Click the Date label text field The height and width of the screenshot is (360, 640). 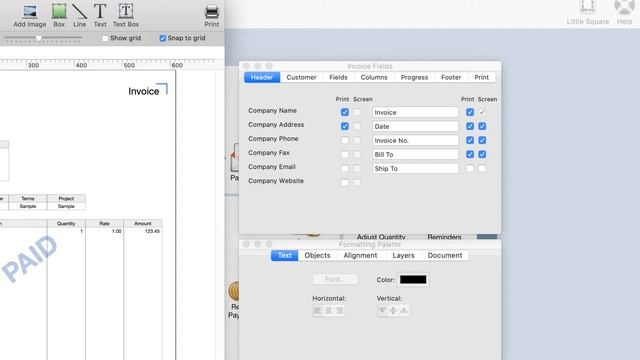pyautogui.click(x=415, y=127)
